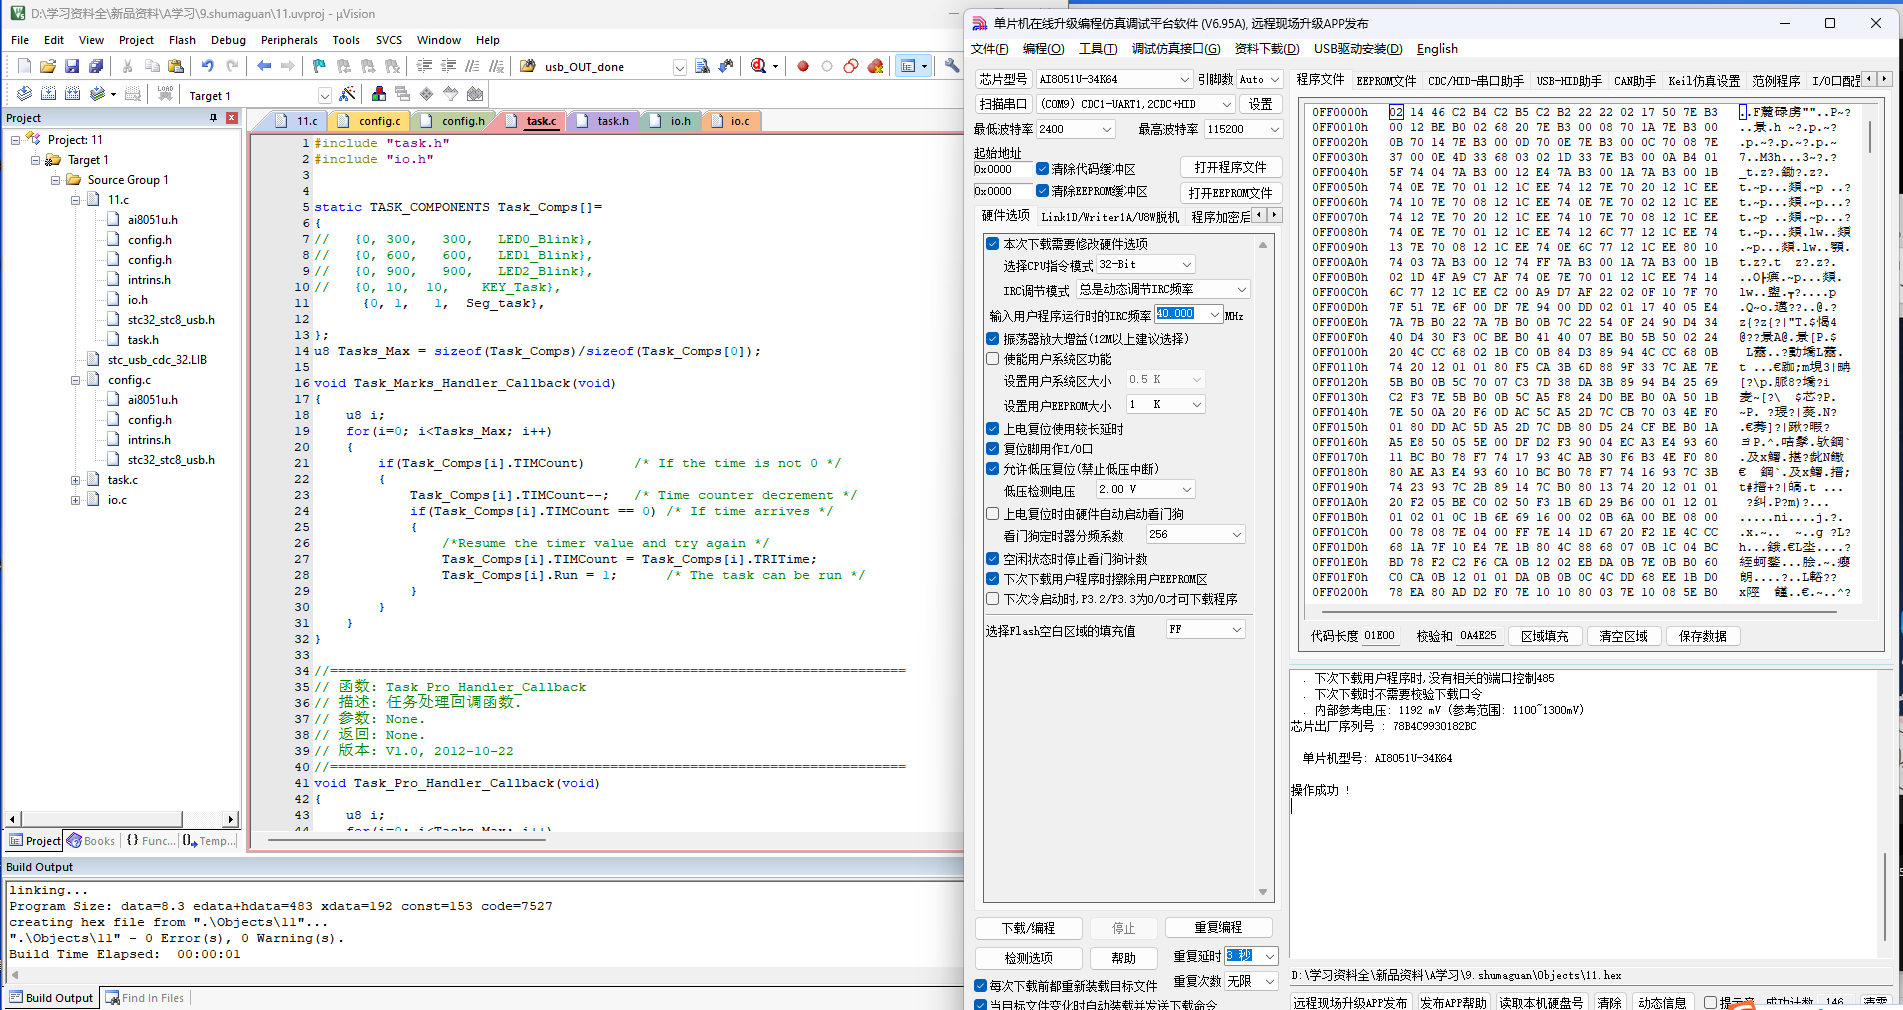
Task: Open the Pack Installer icon
Action: [x=475, y=94]
